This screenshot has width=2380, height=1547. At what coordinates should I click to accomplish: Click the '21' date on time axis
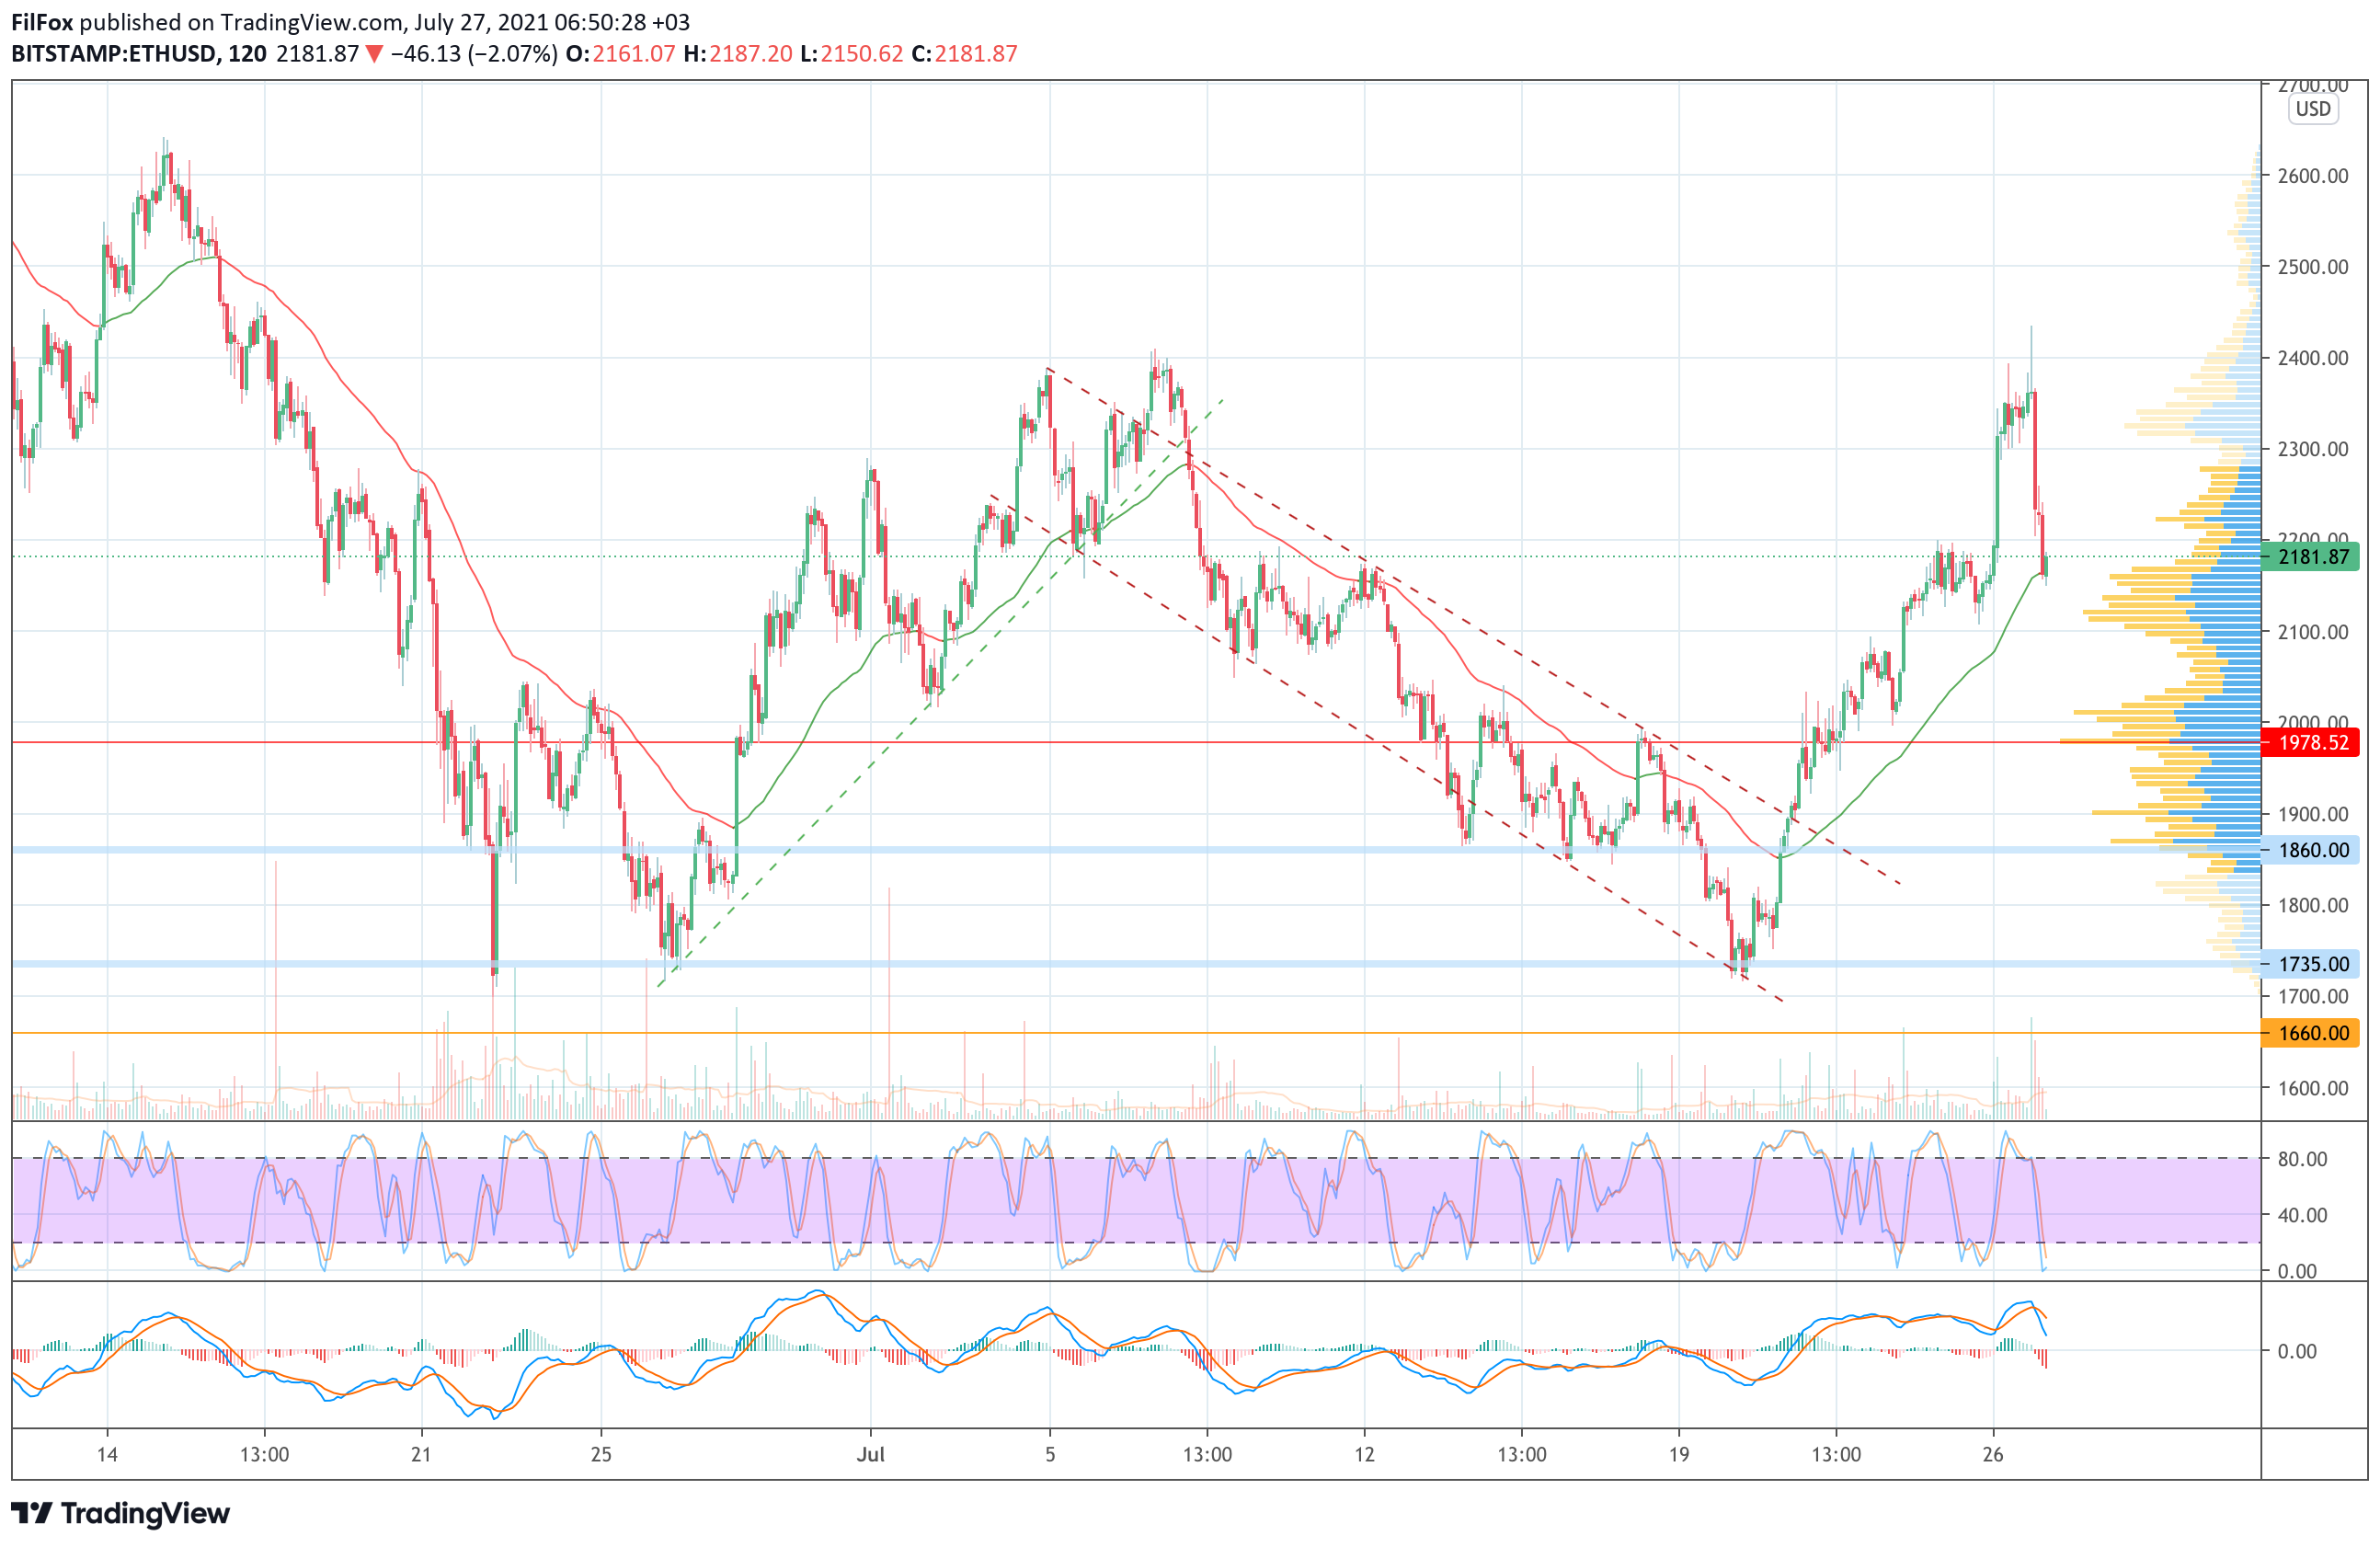[421, 1455]
